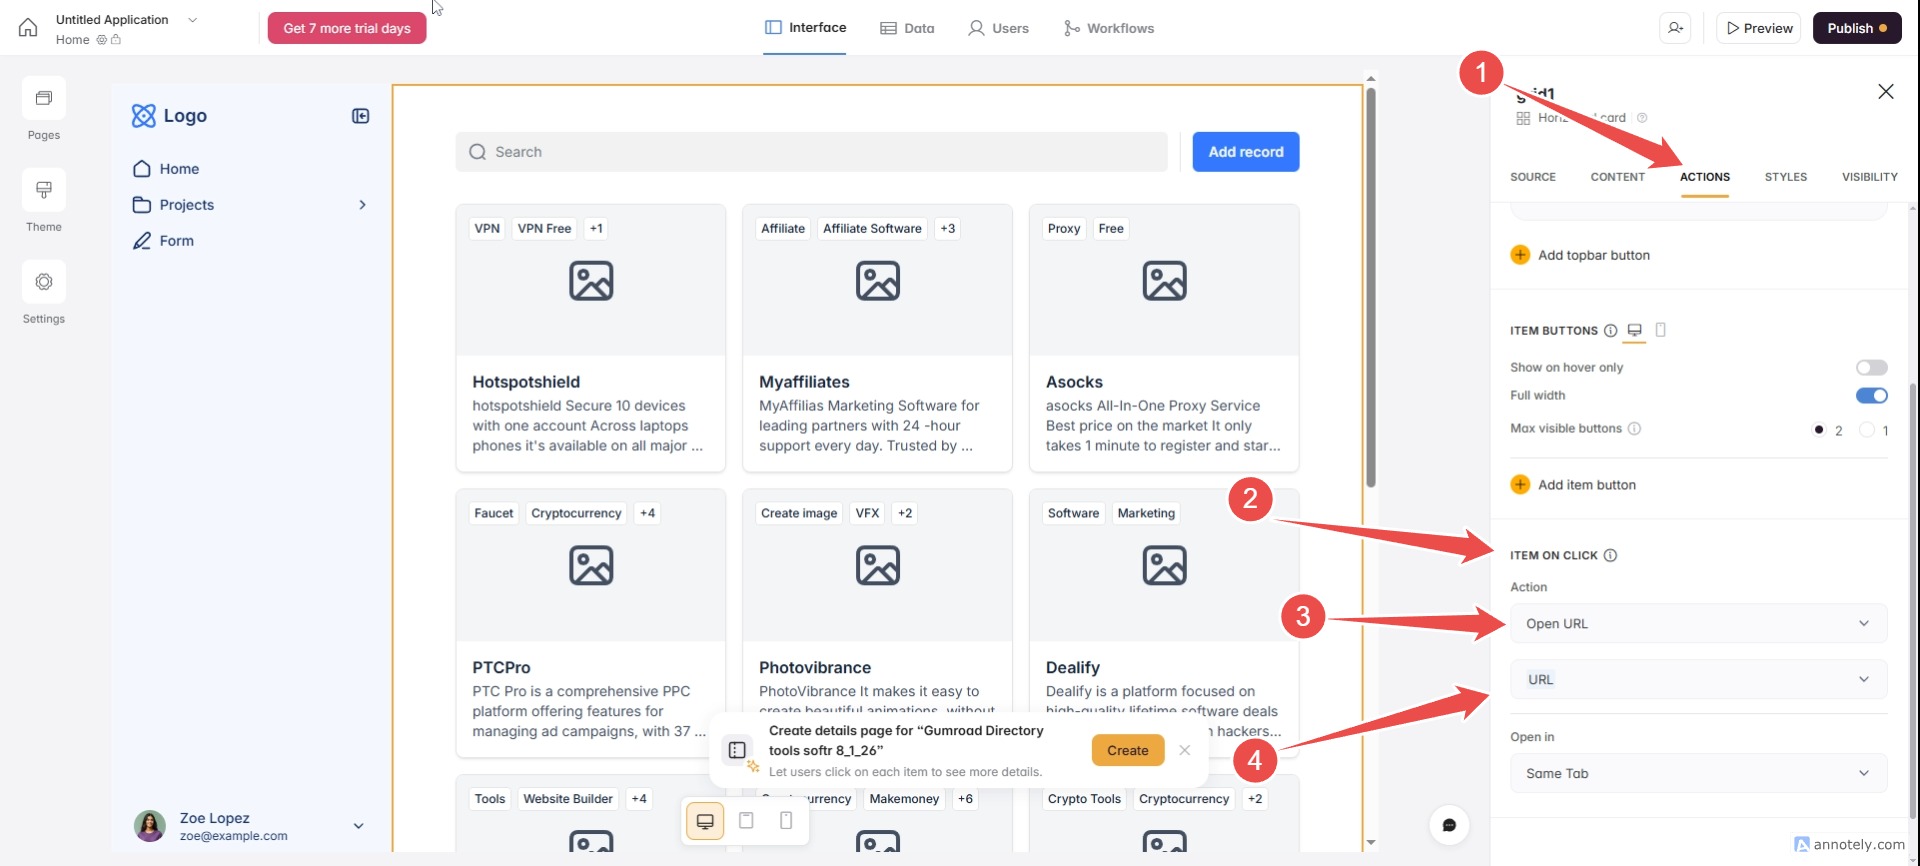Click the Publish button
Viewport: 1920px width, 866px height.
(x=1856, y=28)
